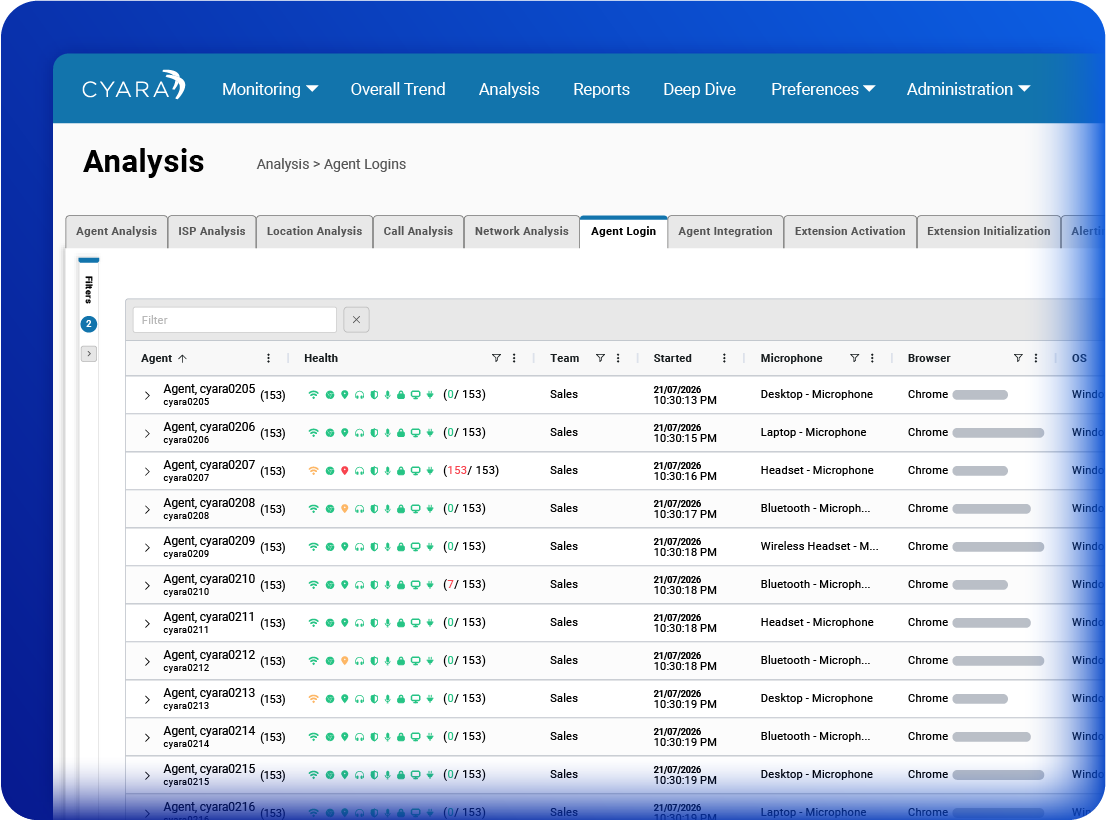Click the Analysis breadcrumb link
1107x821 pixels.
point(283,164)
